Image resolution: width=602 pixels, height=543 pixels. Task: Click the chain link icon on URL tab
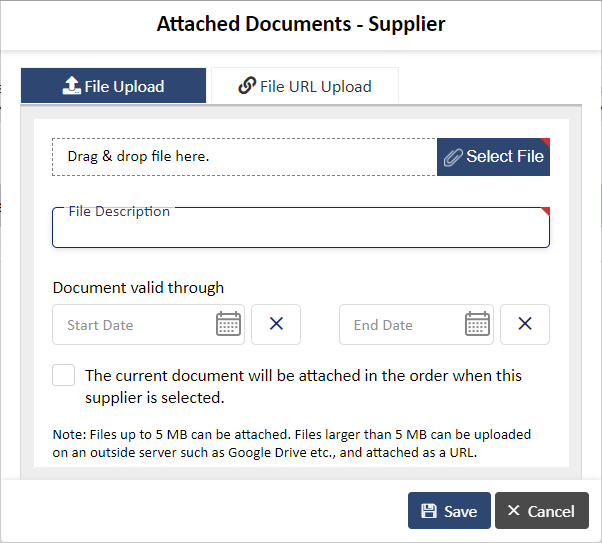pos(247,85)
